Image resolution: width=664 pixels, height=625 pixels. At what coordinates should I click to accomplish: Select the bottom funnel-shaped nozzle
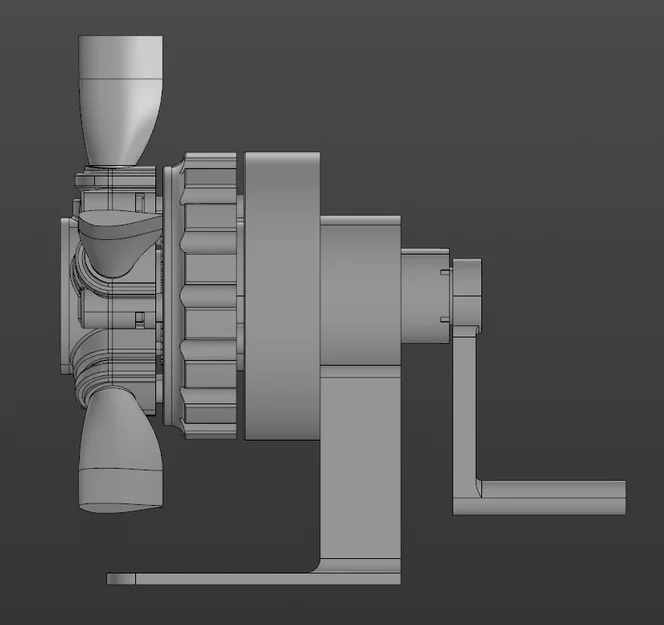[121, 451]
